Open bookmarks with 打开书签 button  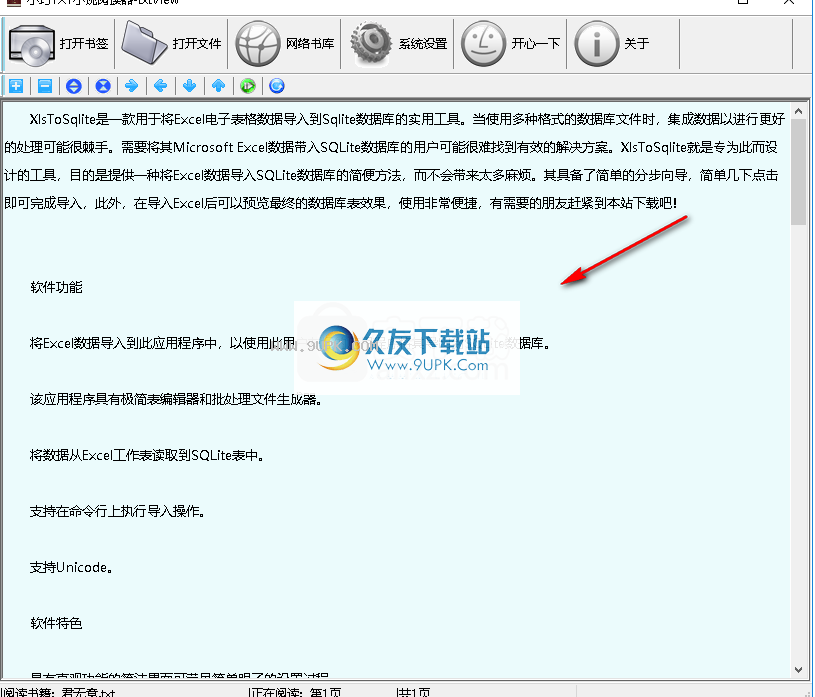tap(58, 44)
